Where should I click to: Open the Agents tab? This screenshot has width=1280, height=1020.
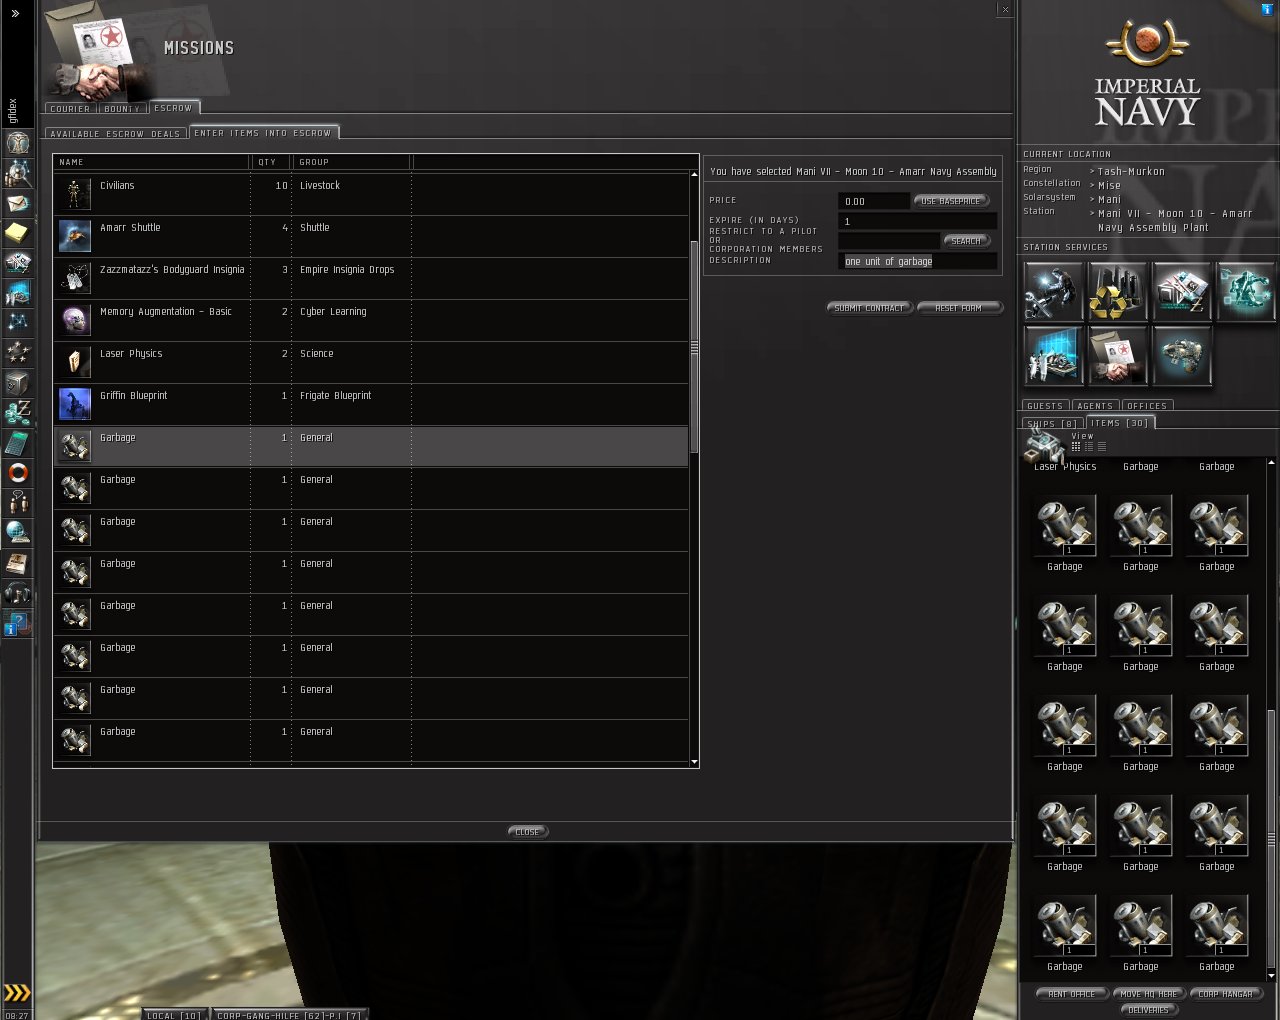click(x=1095, y=406)
